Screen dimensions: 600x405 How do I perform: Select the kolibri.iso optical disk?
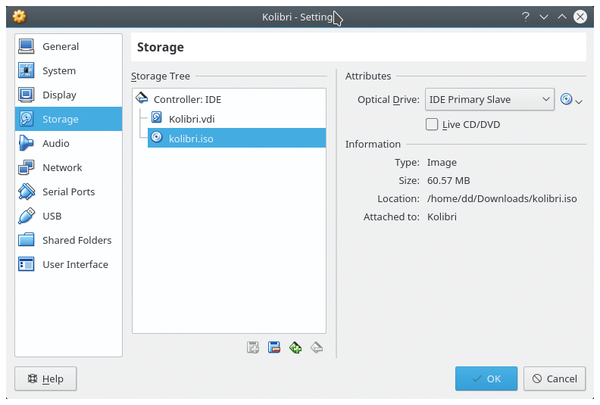pyautogui.click(x=191, y=138)
